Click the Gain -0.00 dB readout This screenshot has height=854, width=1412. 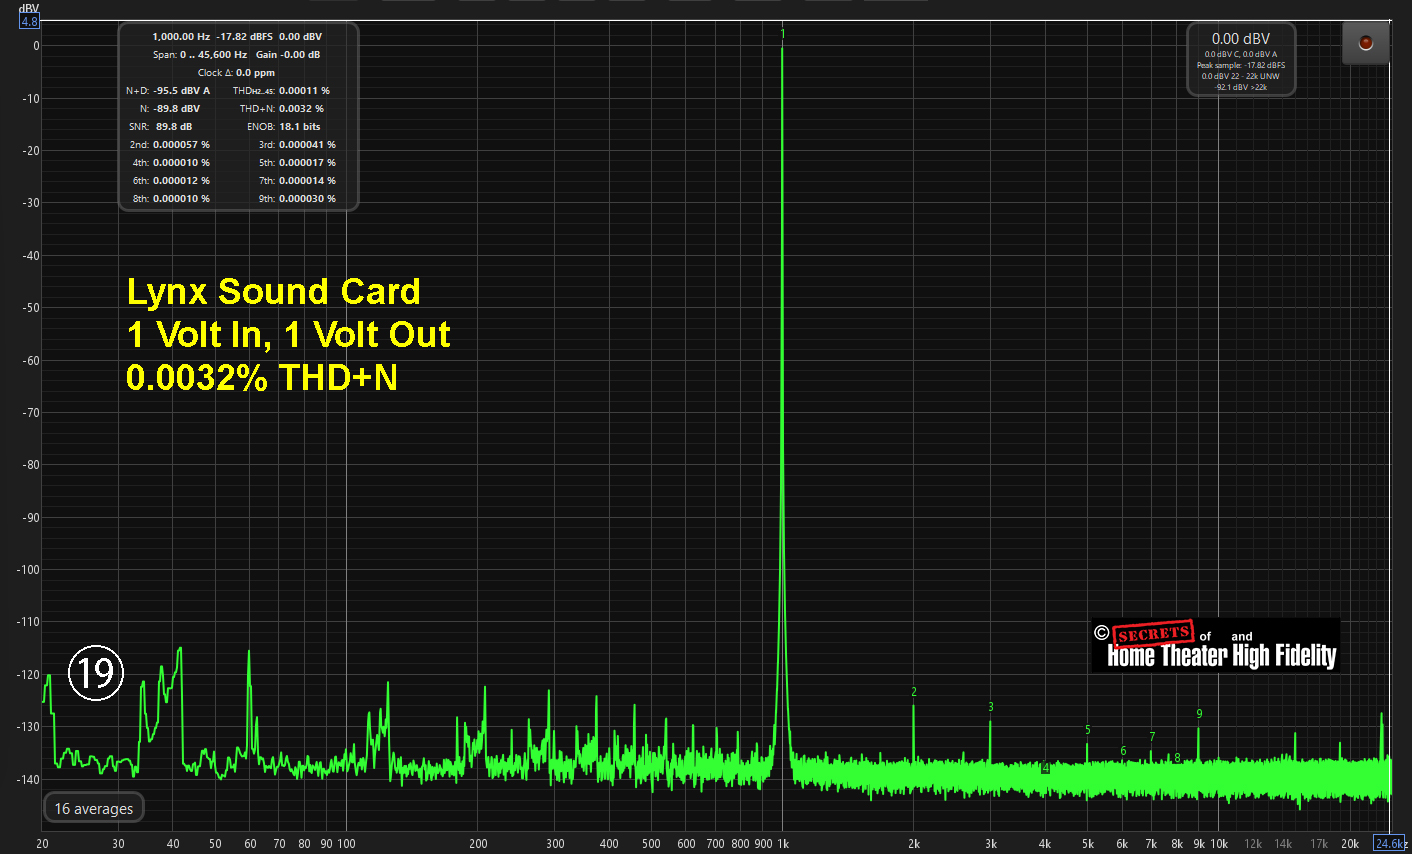(288, 54)
